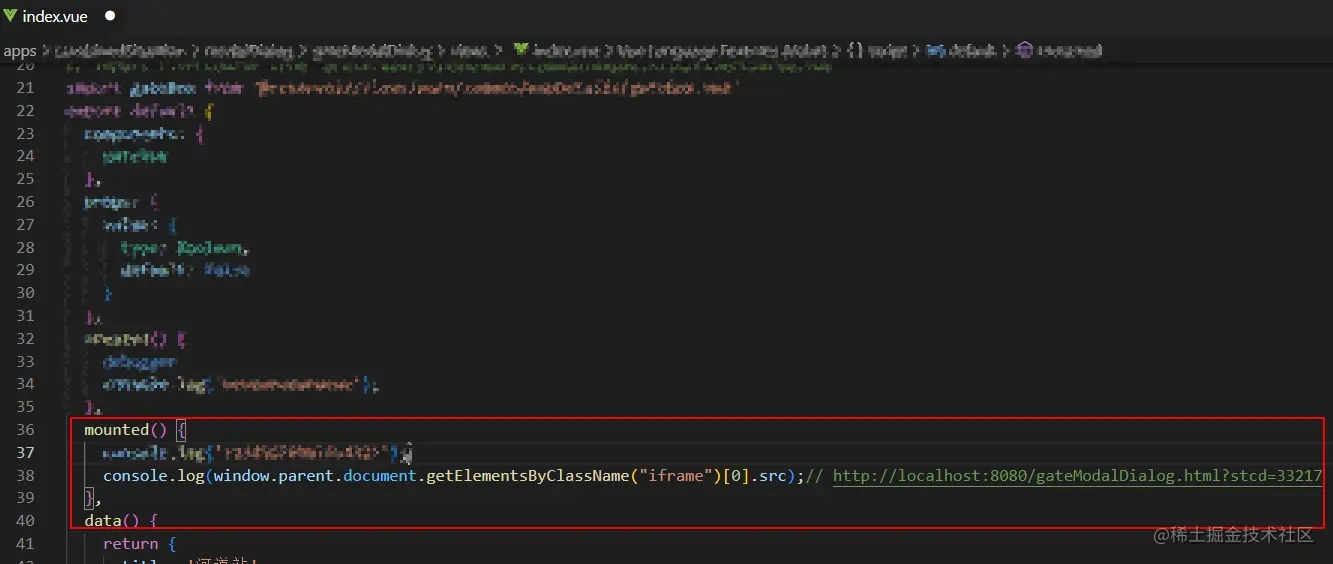Click the 'data()' method name on line 40
The width and height of the screenshot is (1333, 564).
pos(112,521)
